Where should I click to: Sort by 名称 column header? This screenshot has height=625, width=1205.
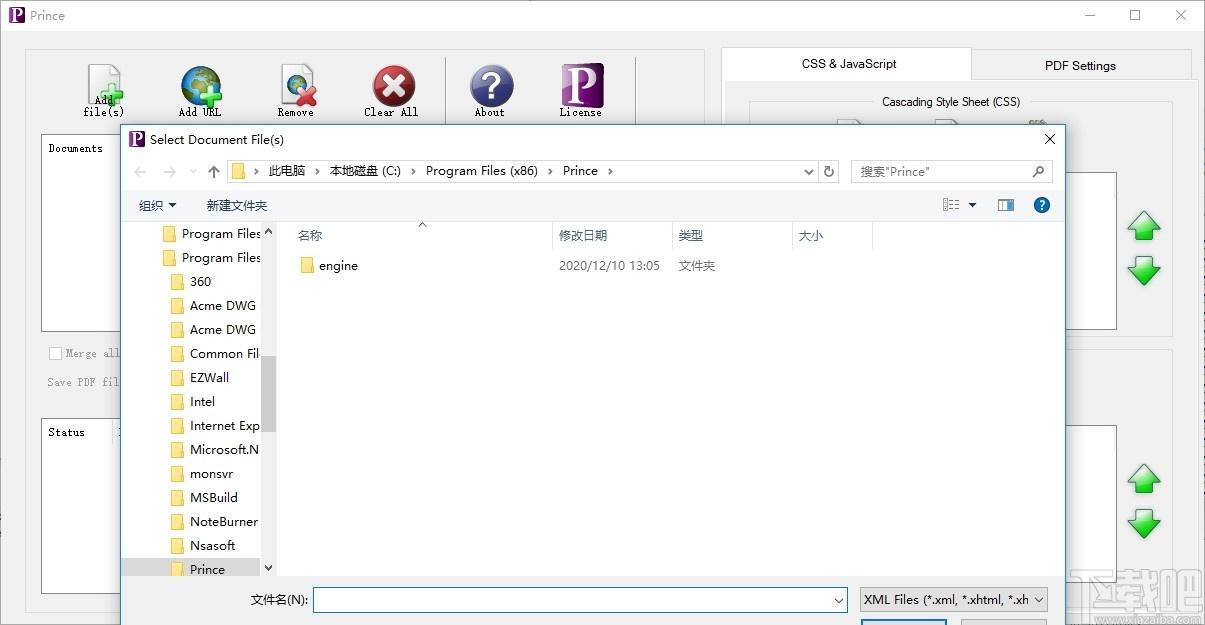[310, 236]
